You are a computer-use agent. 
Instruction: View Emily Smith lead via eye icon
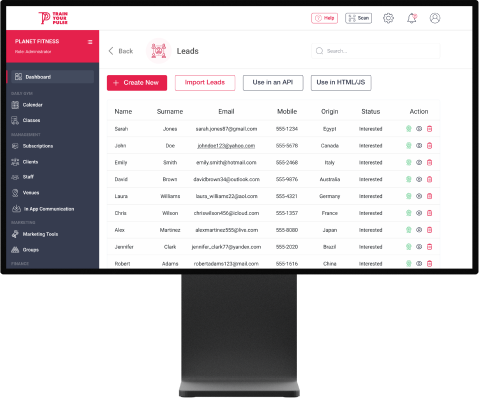(x=419, y=162)
